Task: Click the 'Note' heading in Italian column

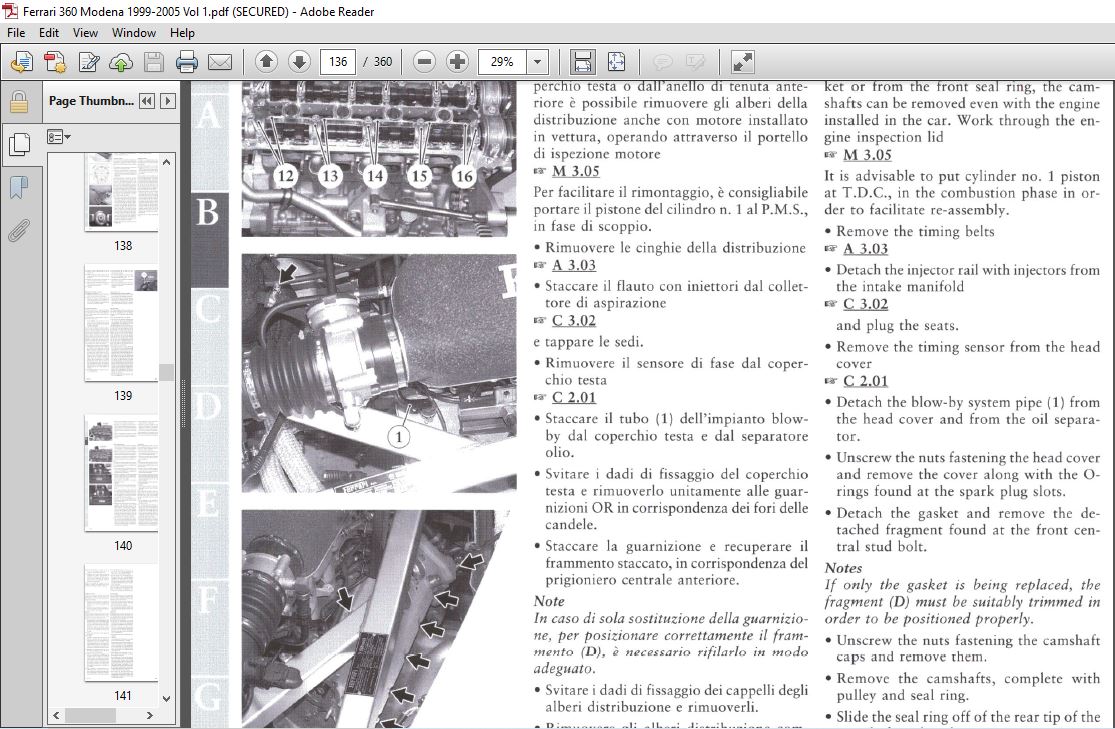Action: 549,601
